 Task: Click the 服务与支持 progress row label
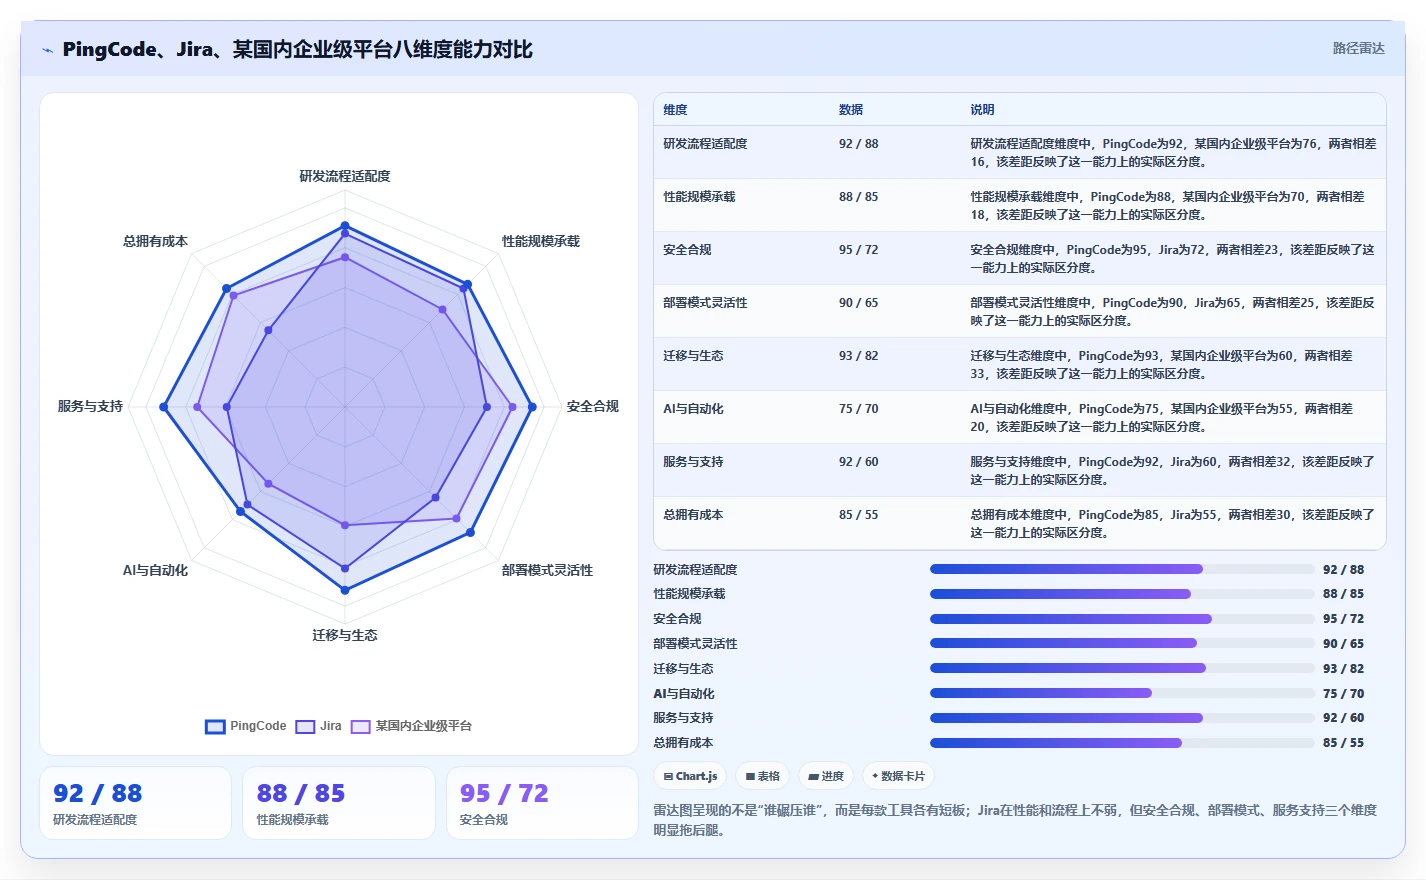pos(683,718)
